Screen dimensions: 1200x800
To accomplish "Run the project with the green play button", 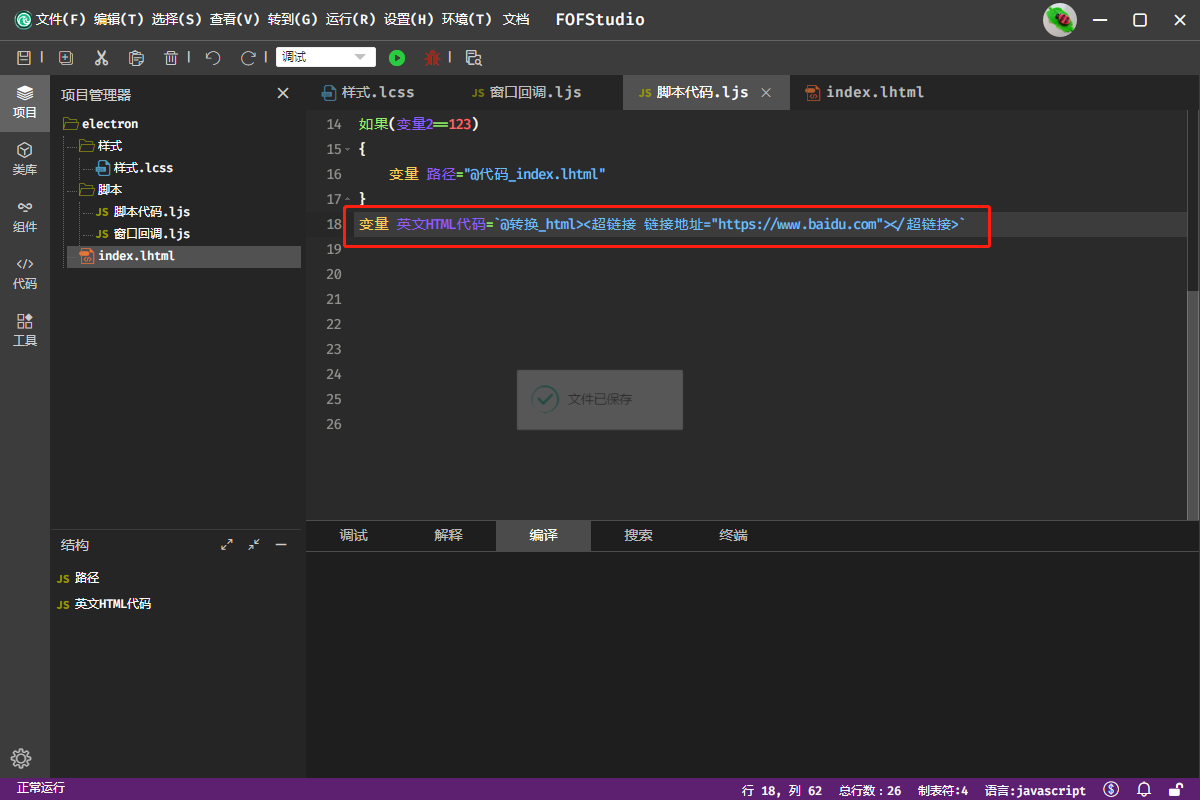I will point(397,58).
